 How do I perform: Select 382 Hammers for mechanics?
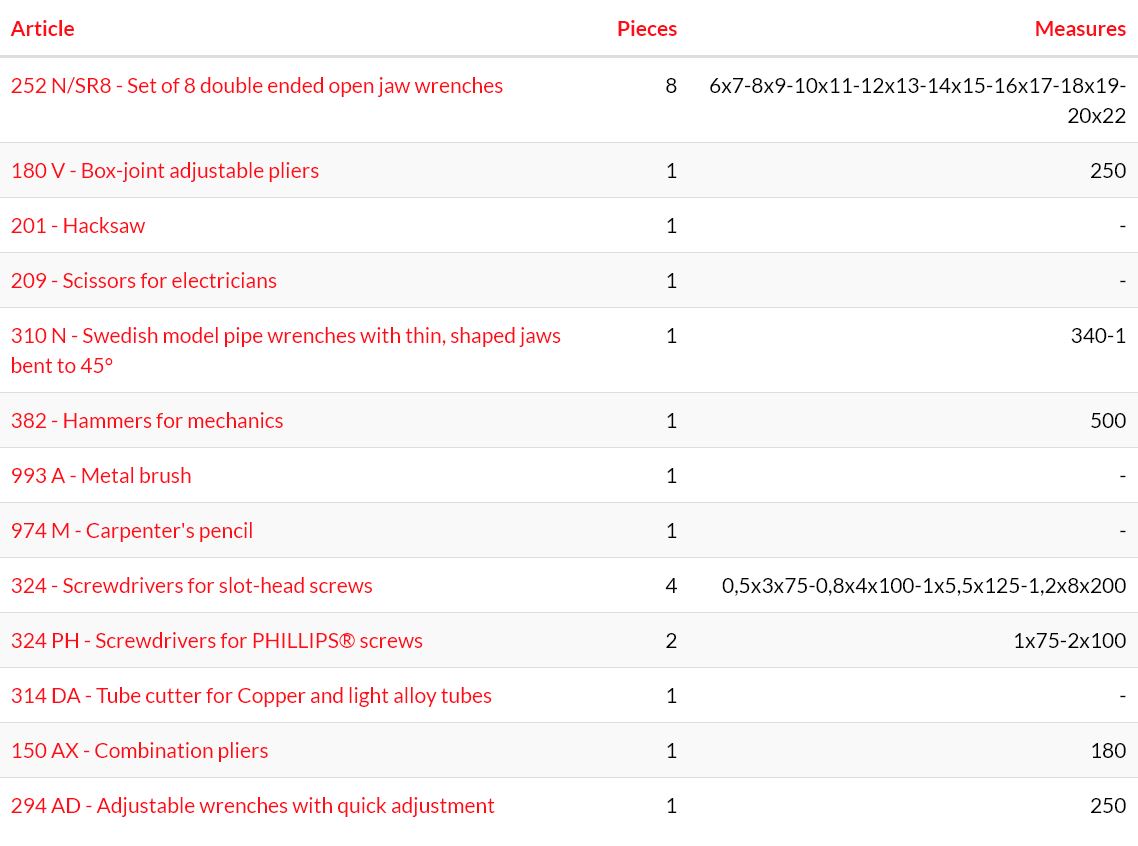click(x=147, y=421)
